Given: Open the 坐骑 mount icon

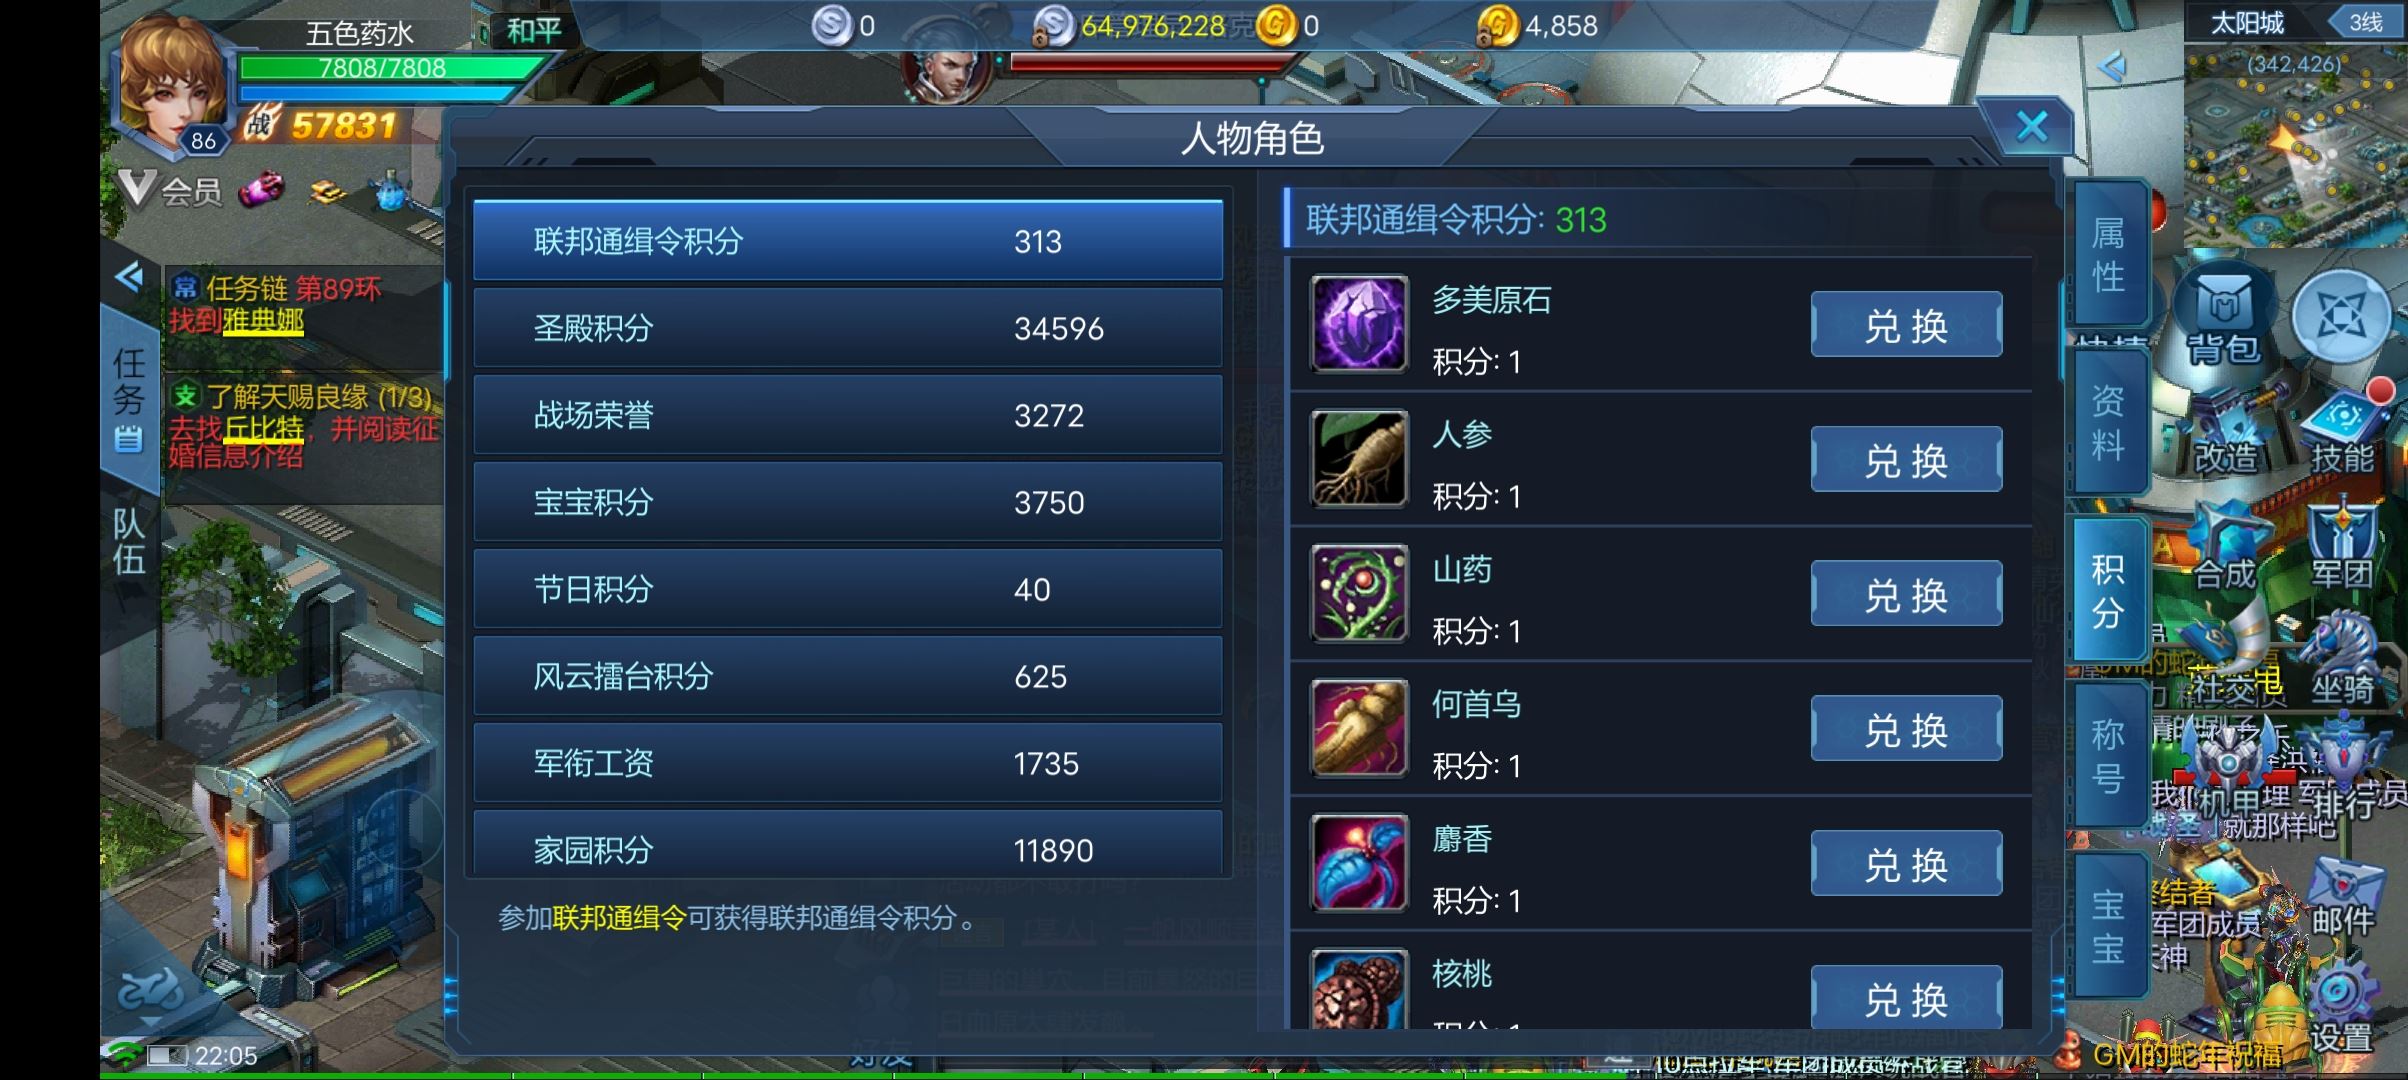Looking at the screenshot, I should [x=2341, y=662].
